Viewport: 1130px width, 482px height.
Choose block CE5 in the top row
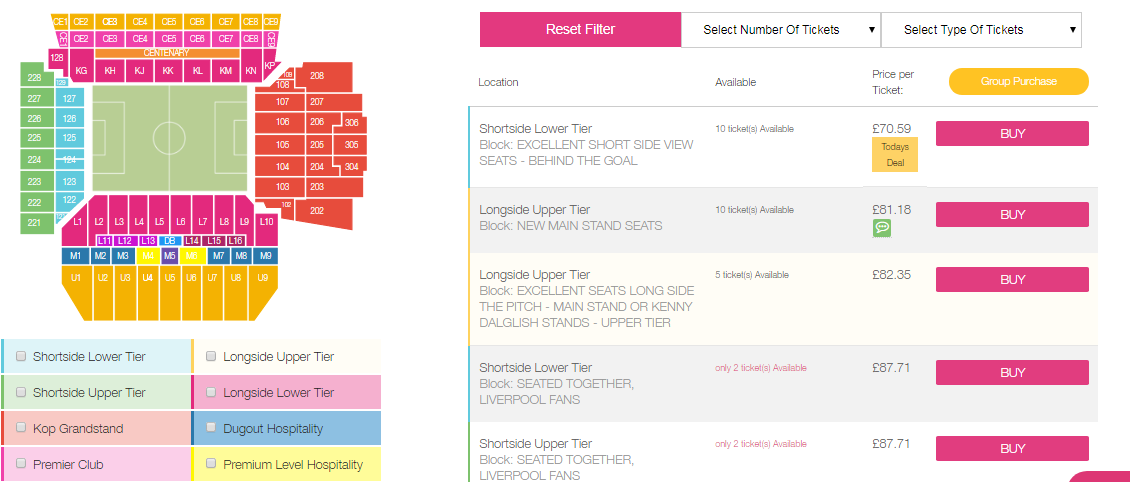(169, 21)
